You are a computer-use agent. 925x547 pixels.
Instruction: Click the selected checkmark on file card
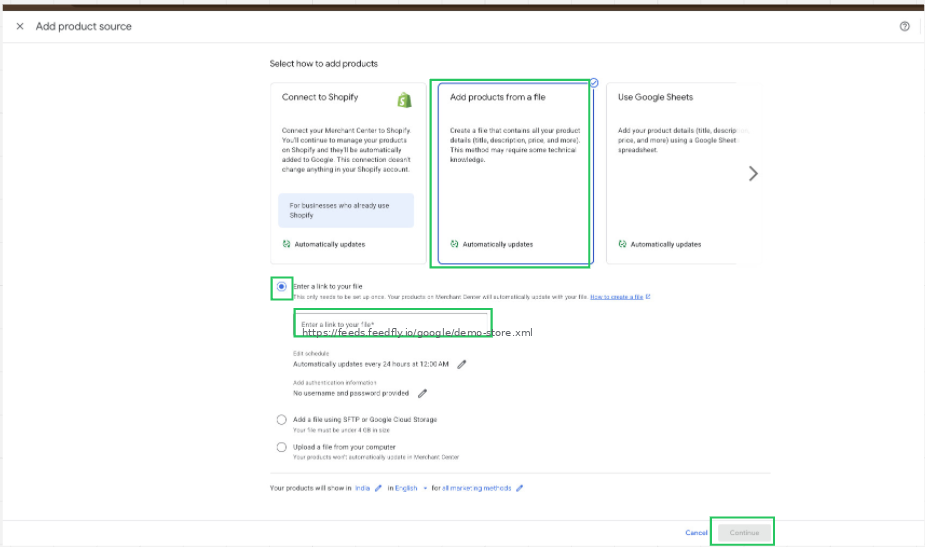594,83
